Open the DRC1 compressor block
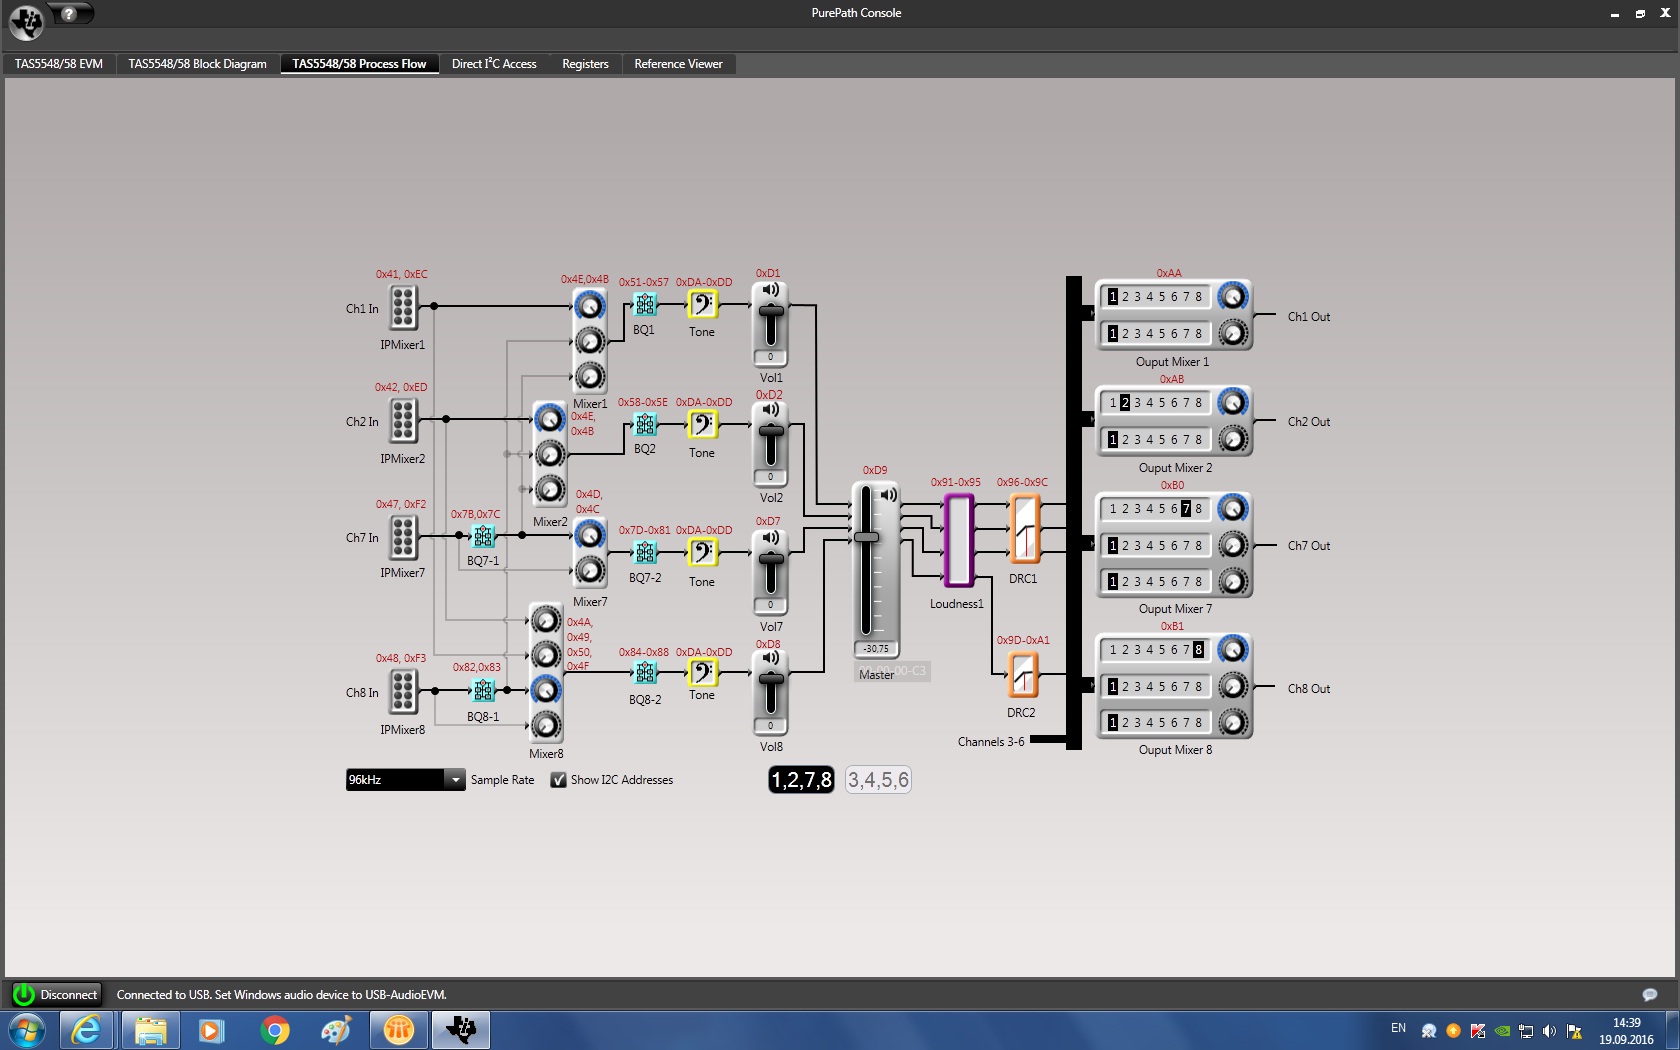 click(1024, 529)
